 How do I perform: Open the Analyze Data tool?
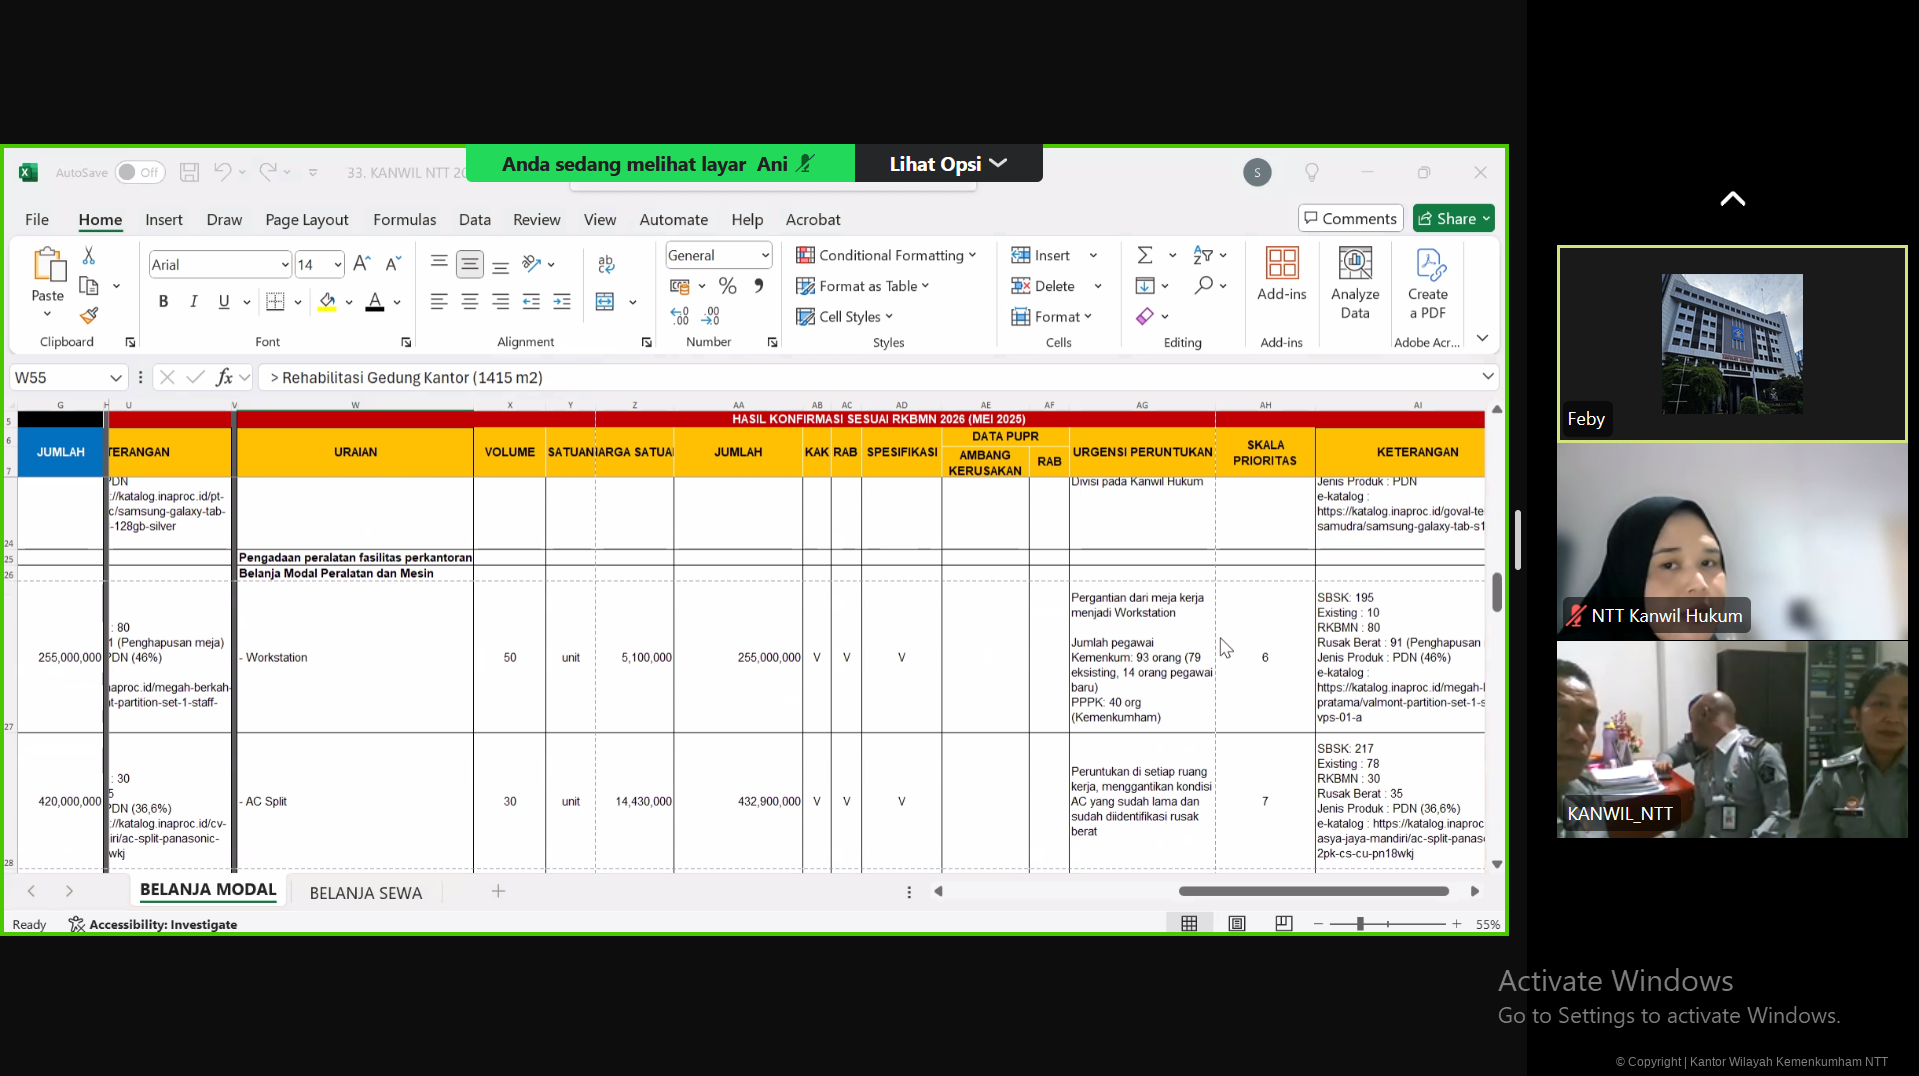coord(1354,284)
